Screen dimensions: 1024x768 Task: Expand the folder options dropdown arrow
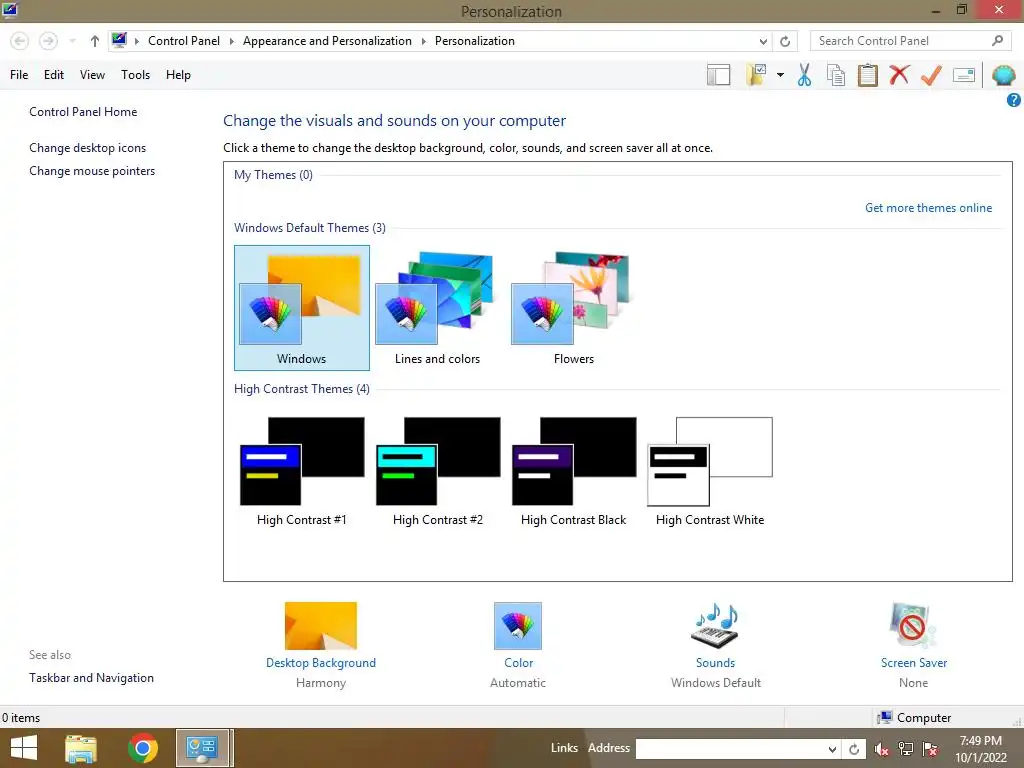[x=780, y=75]
